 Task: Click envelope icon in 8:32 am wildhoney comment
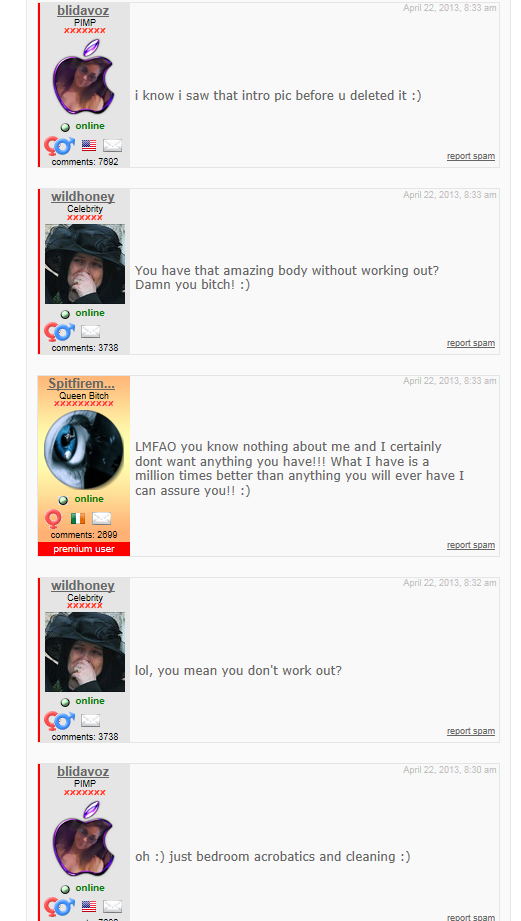tap(90, 720)
